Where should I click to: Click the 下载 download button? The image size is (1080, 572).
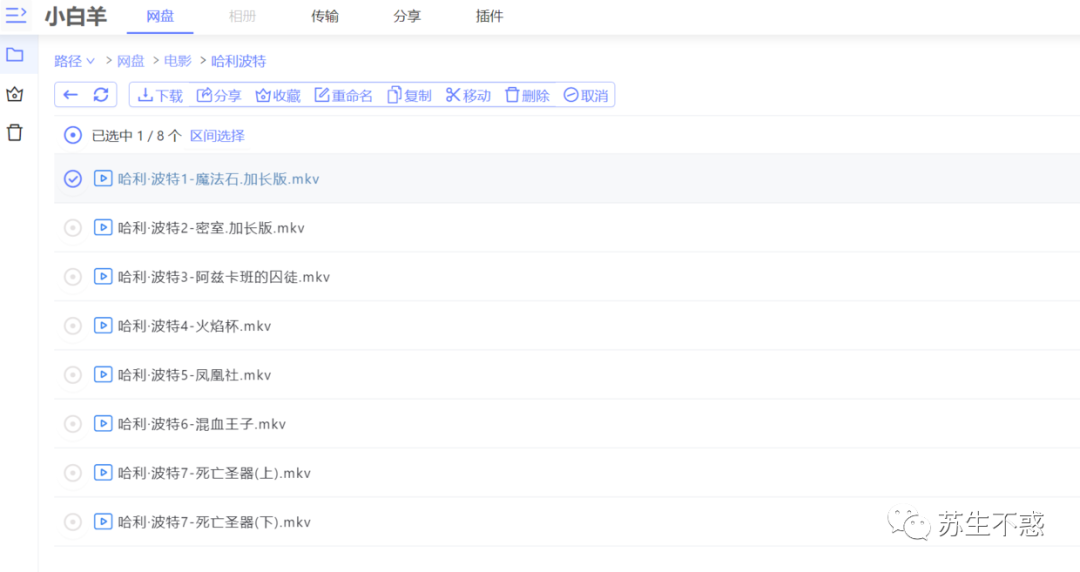pyautogui.click(x=160, y=95)
